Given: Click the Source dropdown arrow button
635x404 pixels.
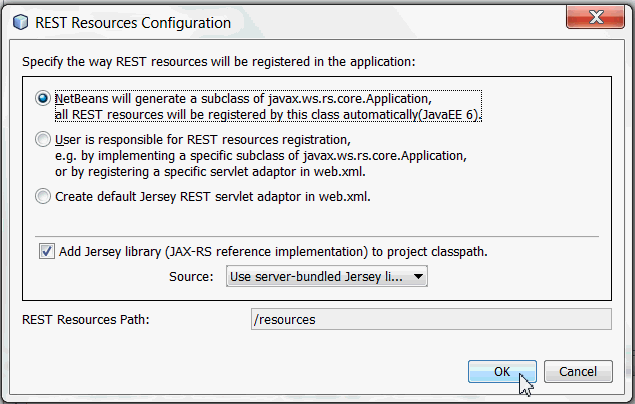Looking at the screenshot, I should click(x=418, y=276).
